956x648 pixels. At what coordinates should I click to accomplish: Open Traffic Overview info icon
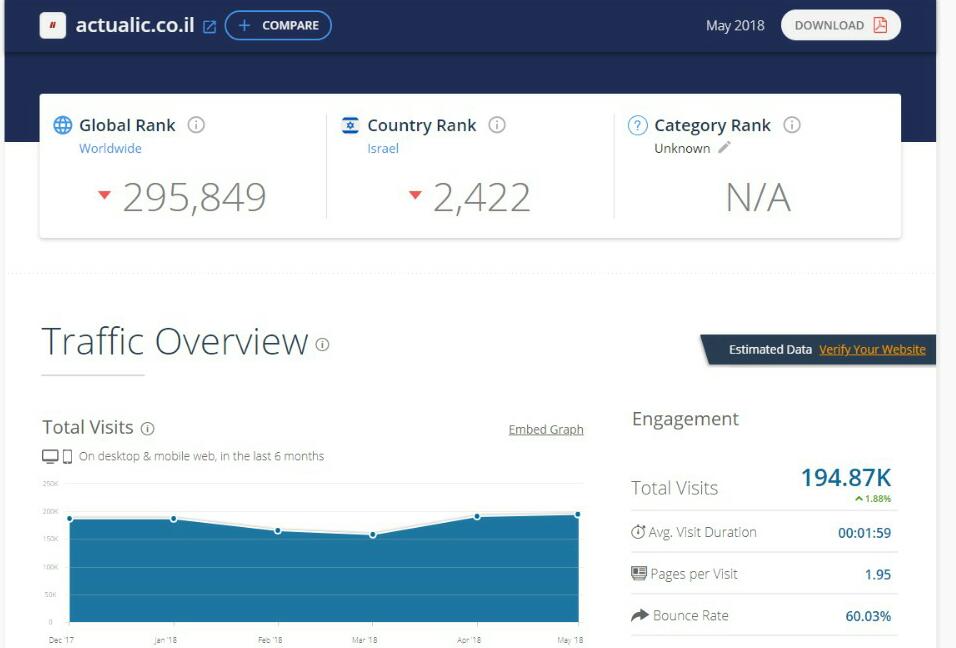(322, 344)
